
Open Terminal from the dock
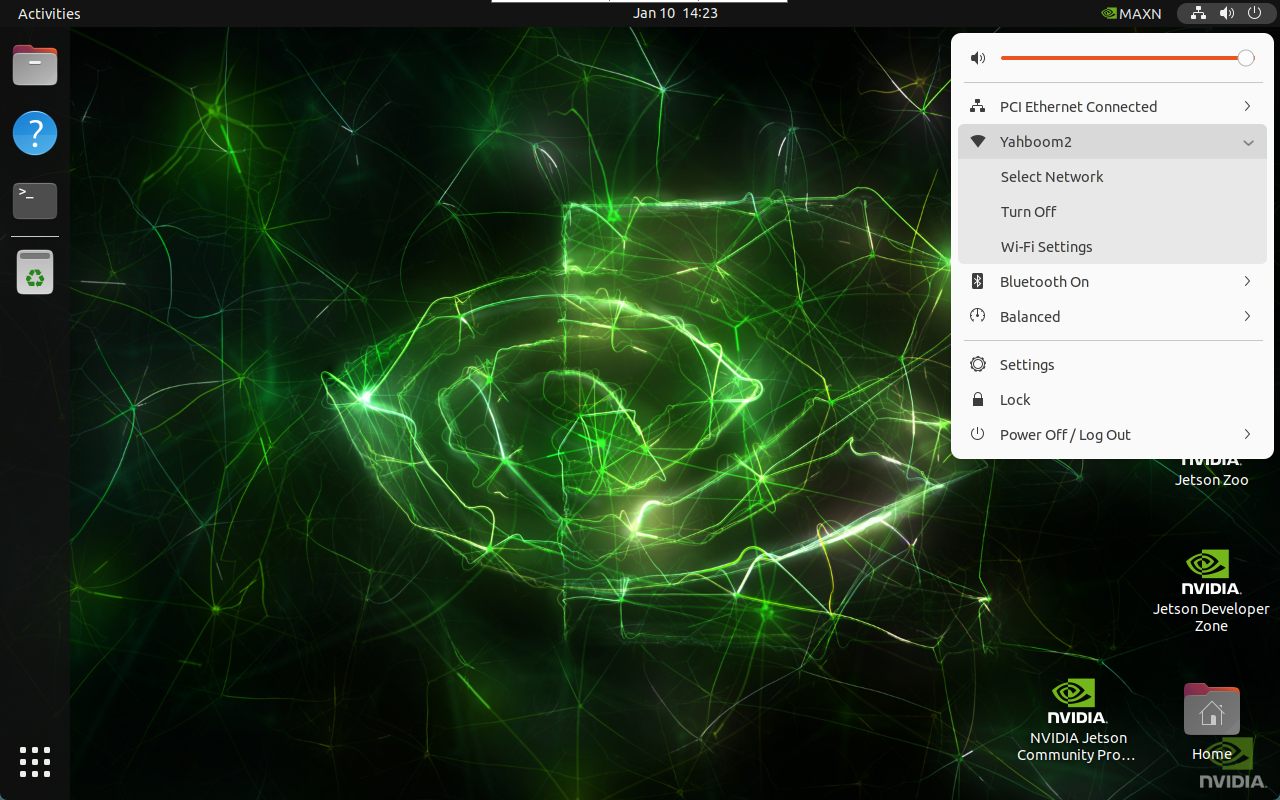tap(35, 200)
